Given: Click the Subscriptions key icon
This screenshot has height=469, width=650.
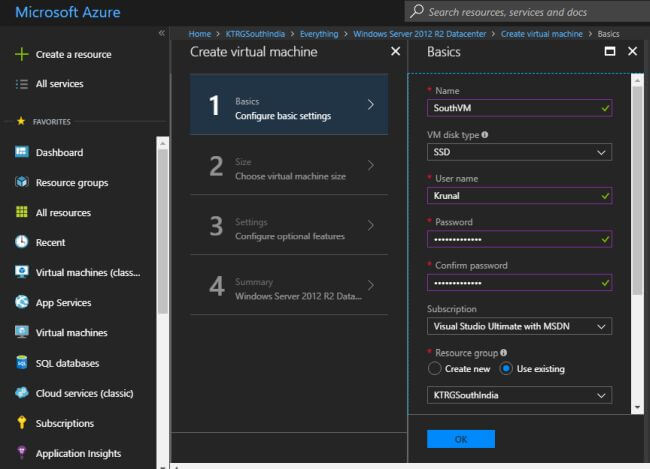Looking at the screenshot, I should click(x=22, y=423).
